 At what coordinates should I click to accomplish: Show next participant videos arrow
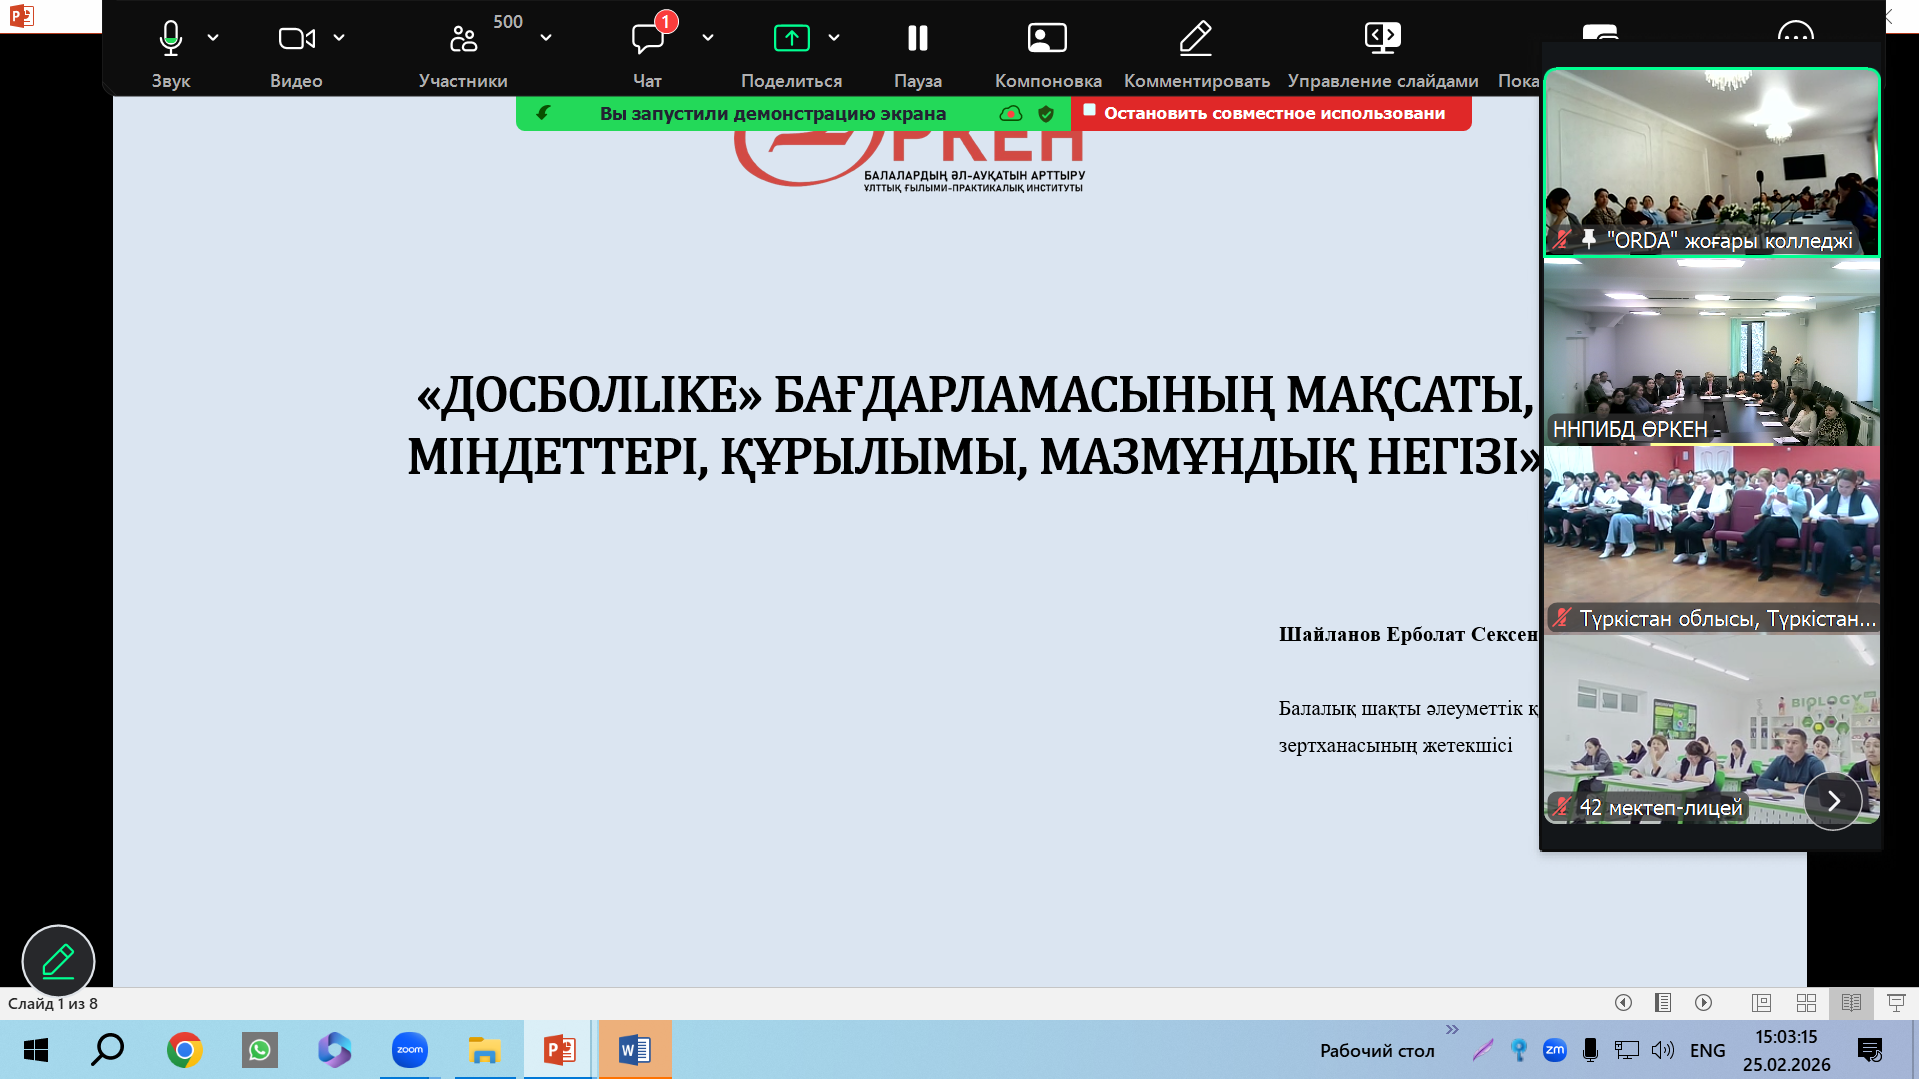coord(1833,801)
